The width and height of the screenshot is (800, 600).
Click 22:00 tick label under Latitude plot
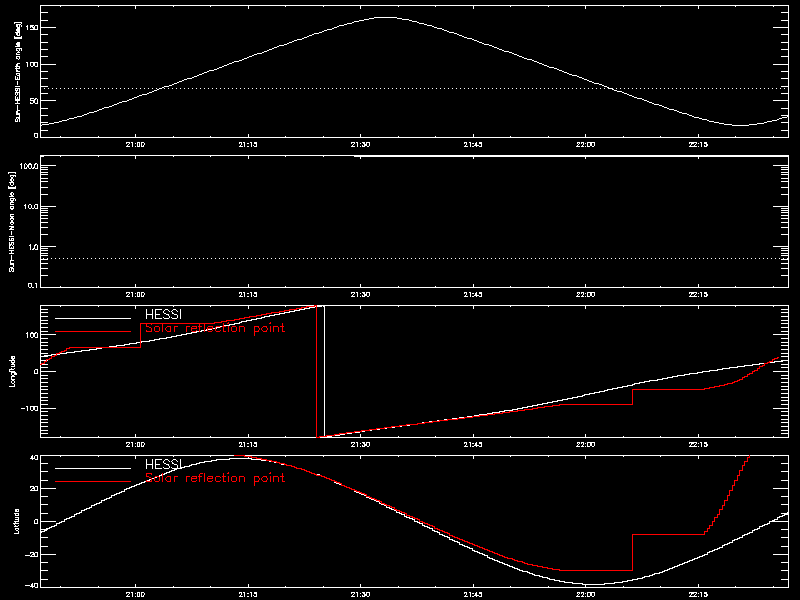586,594
